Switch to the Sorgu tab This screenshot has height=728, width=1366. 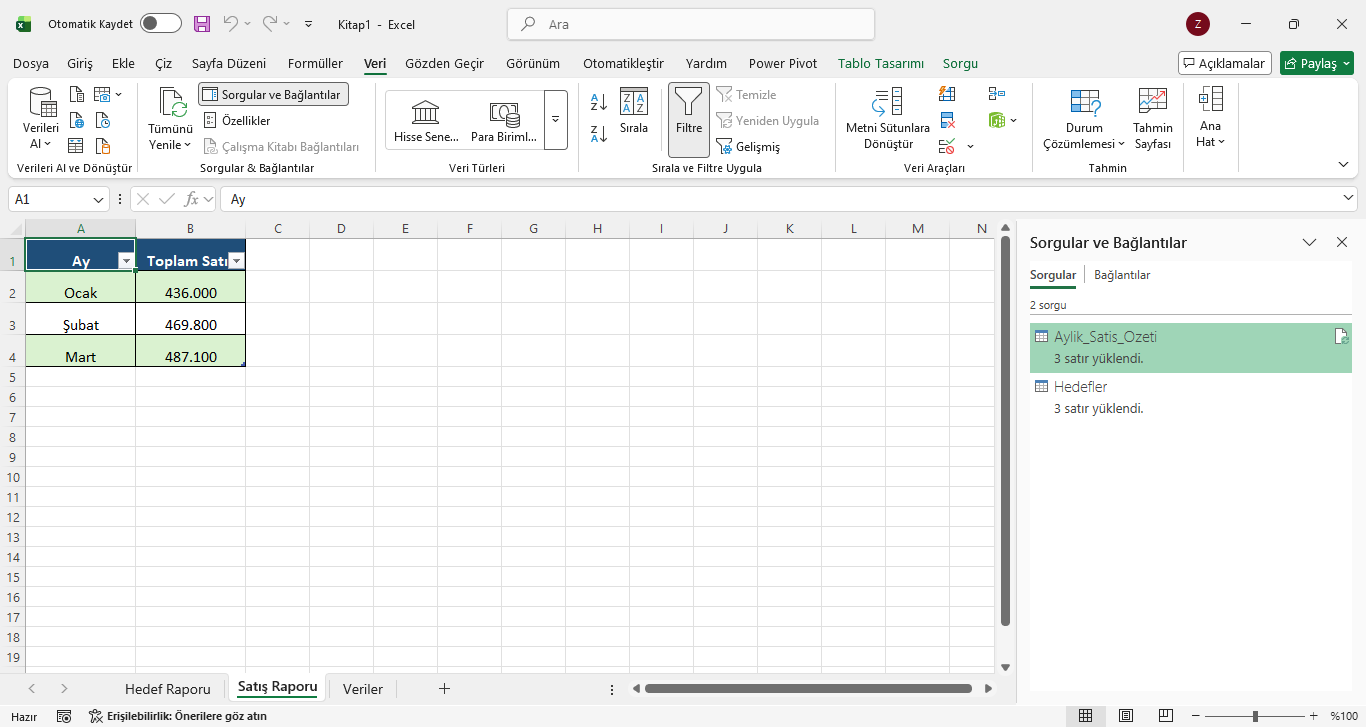[x=961, y=63]
